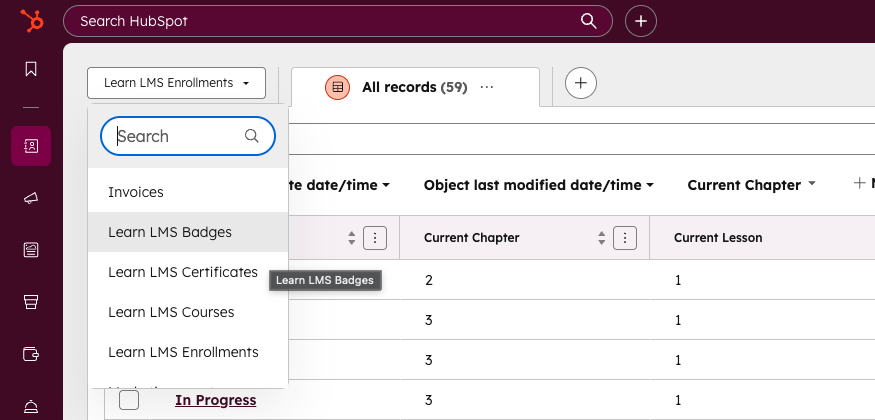Image resolution: width=875 pixels, height=420 pixels.
Task: Tick the checkbox on the In Progress row
Action: [129, 400]
